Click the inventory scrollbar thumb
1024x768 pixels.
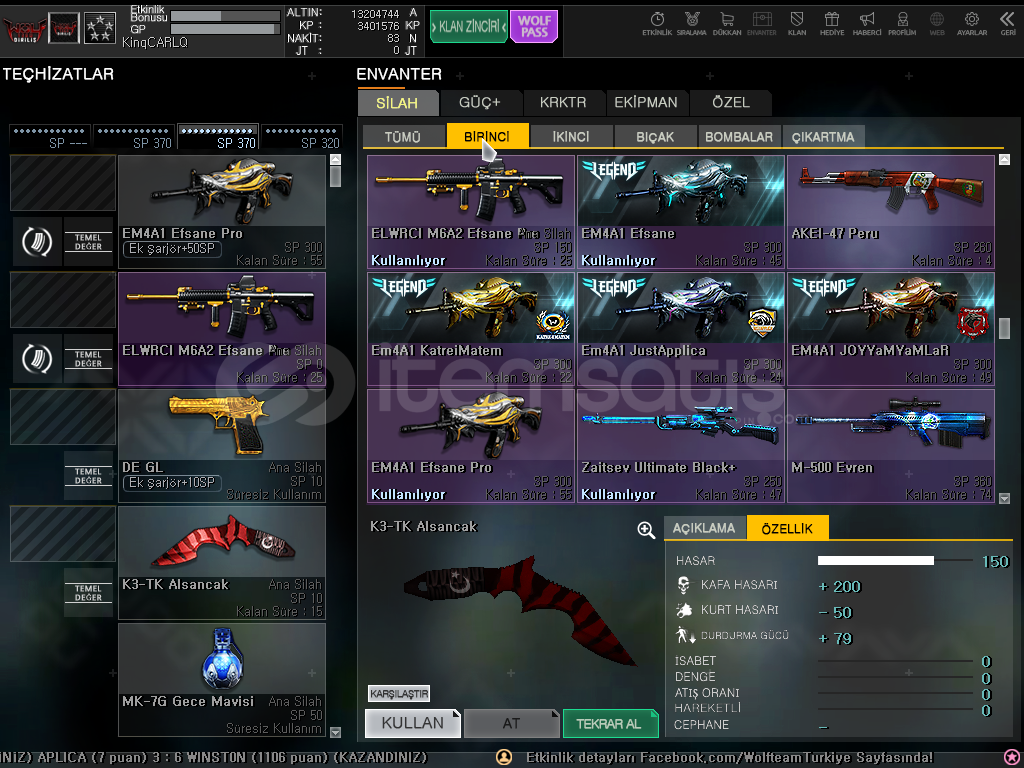click(x=1004, y=328)
